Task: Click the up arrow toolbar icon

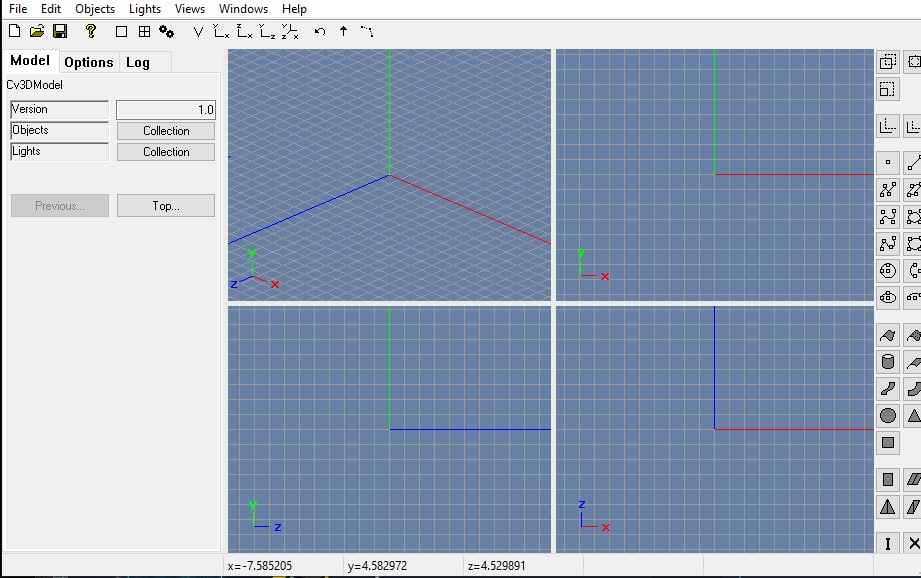Action: click(344, 31)
